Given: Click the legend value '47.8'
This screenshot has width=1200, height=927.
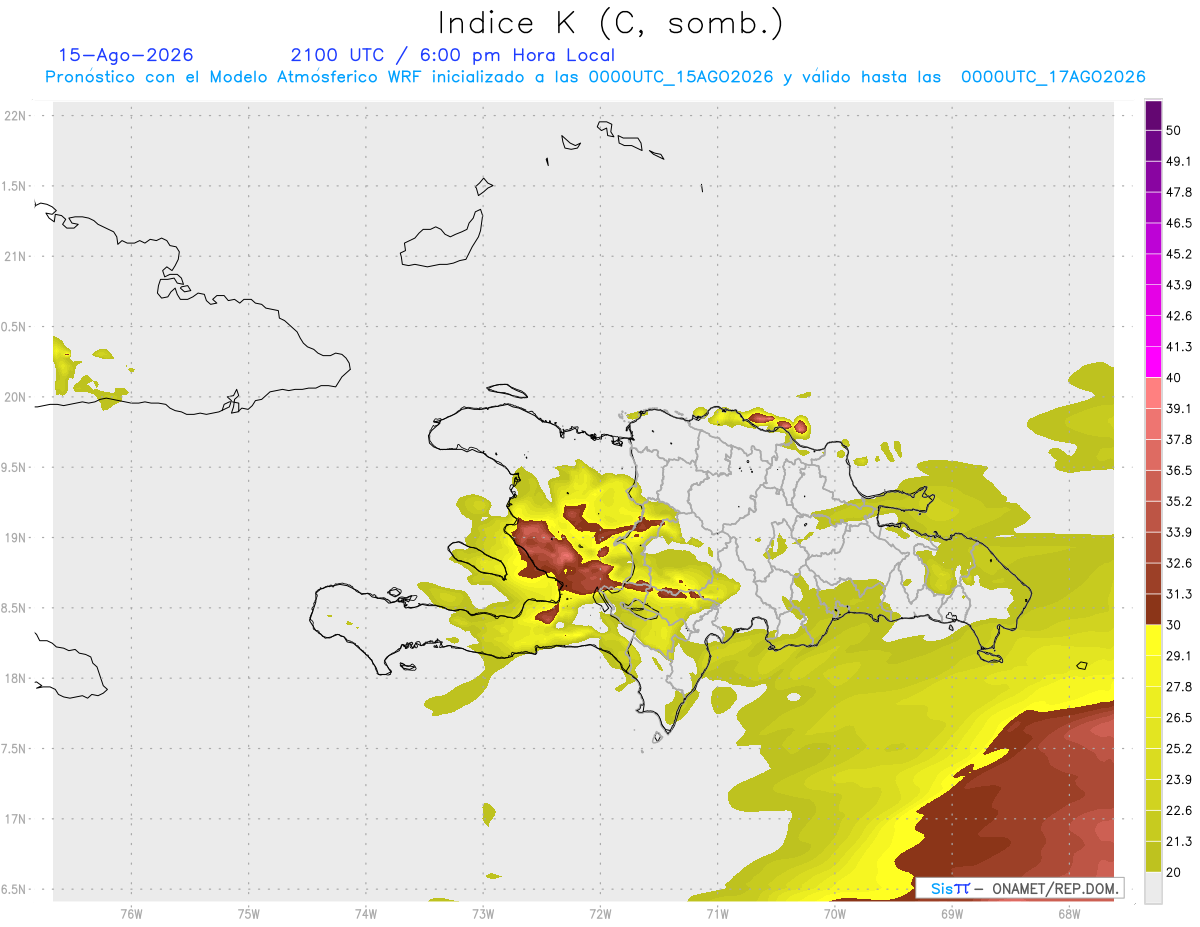Looking at the screenshot, I should point(1179,192).
